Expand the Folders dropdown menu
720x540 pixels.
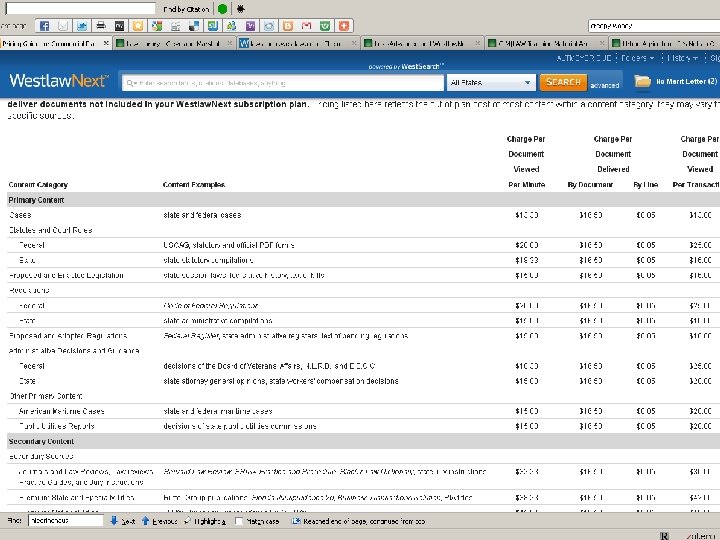coord(637,58)
